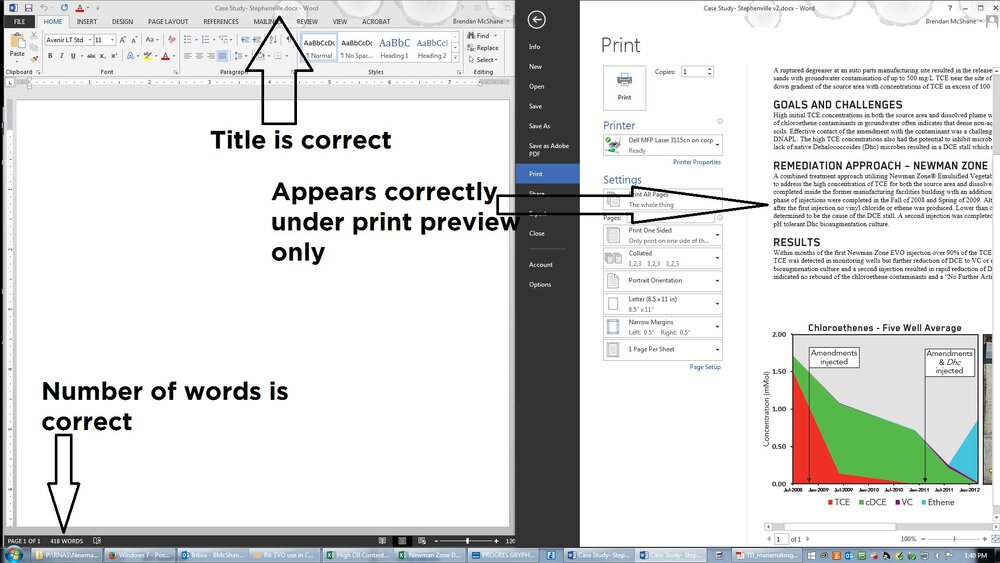Viewport: 1000px width, 563px height.
Task: Click the Page Setup link
Action: click(705, 367)
